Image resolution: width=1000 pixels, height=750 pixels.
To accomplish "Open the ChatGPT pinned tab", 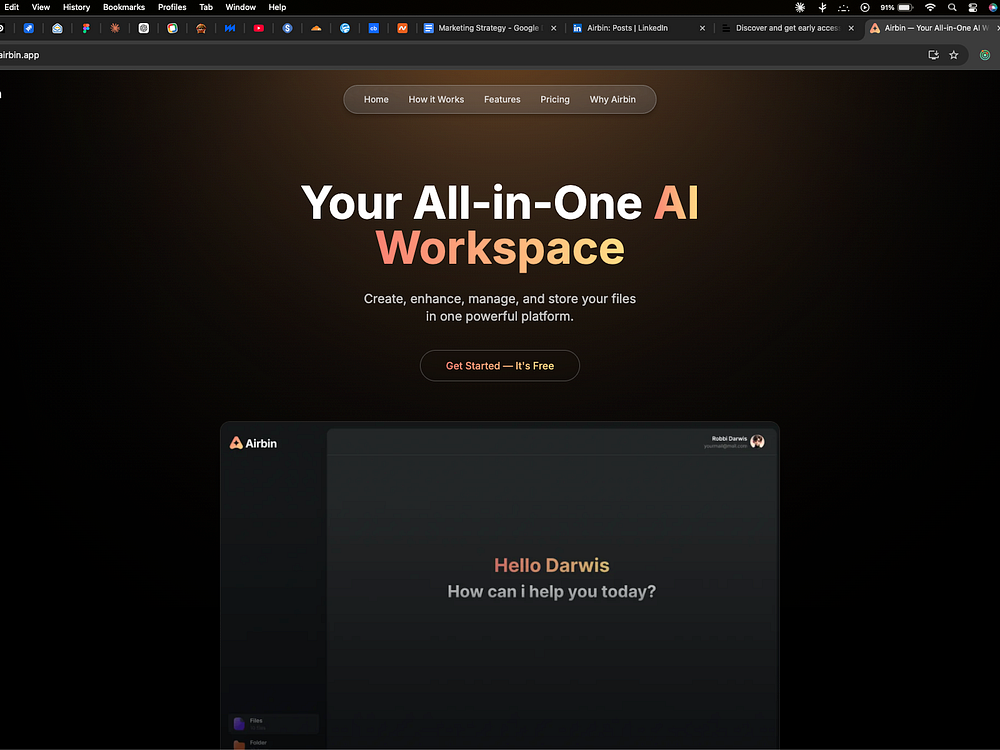I will pos(143,28).
